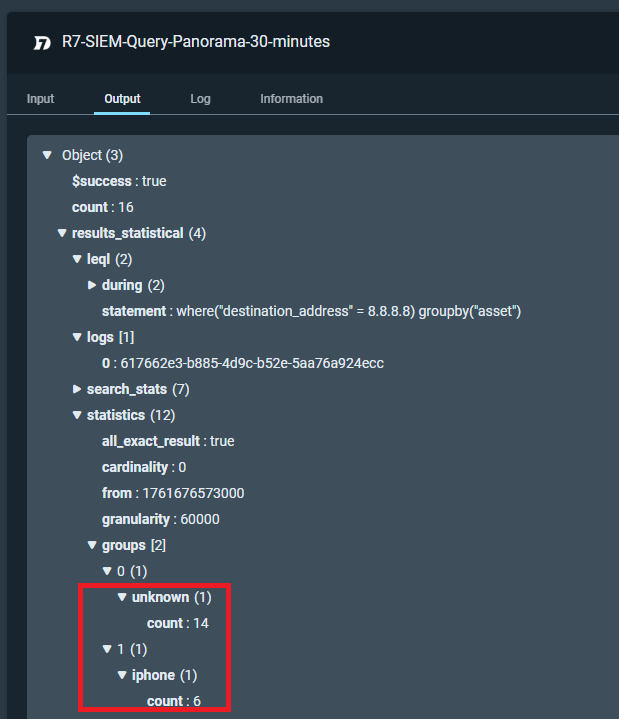The image size is (619, 719).
Task: Switch to the Input tab
Action: point(40,99)
